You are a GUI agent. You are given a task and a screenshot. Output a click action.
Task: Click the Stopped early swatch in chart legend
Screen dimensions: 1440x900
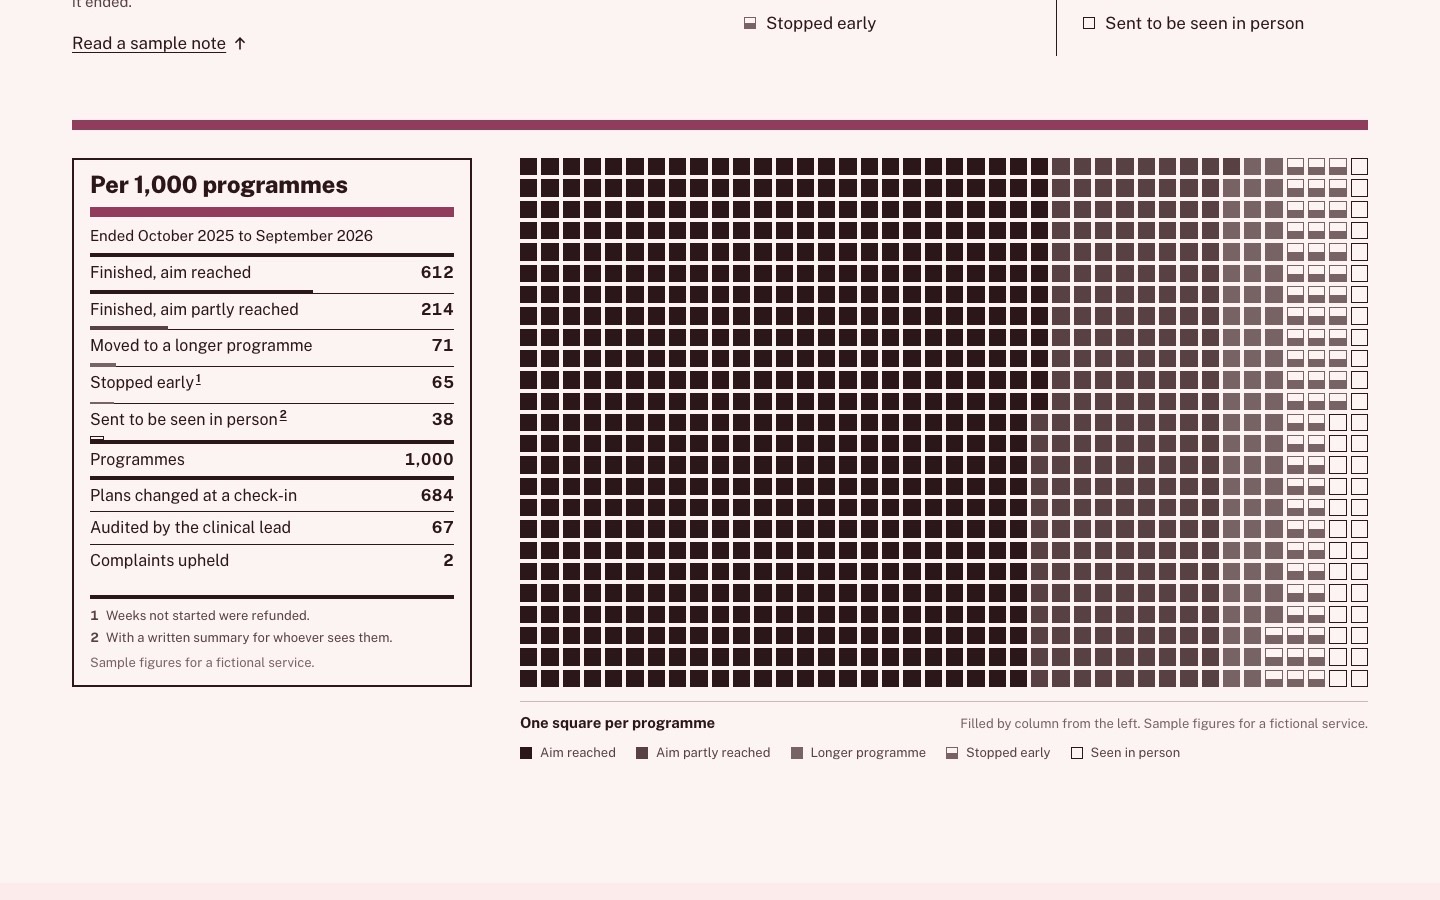[x=952, y=753]
